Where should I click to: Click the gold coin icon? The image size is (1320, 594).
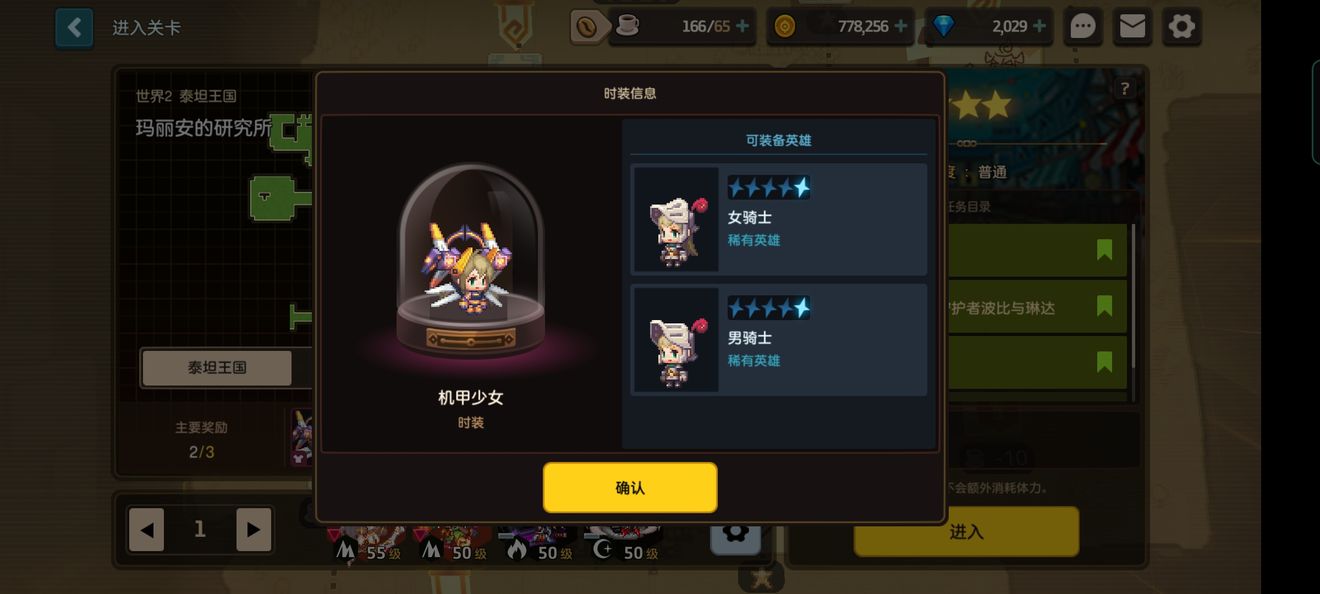coord(785,27)
